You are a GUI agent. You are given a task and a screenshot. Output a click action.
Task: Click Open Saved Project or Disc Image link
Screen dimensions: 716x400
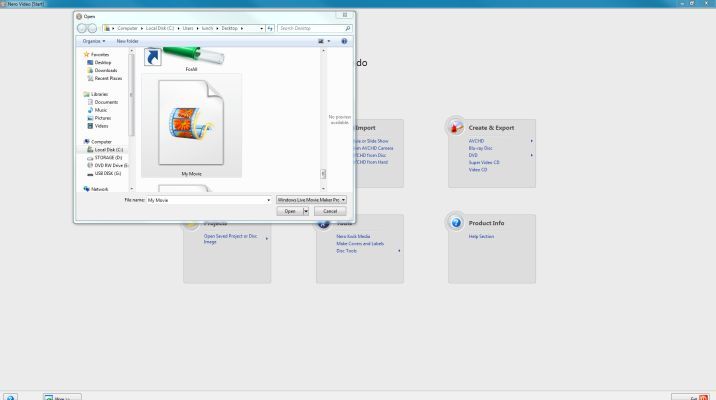pos(230,239)
